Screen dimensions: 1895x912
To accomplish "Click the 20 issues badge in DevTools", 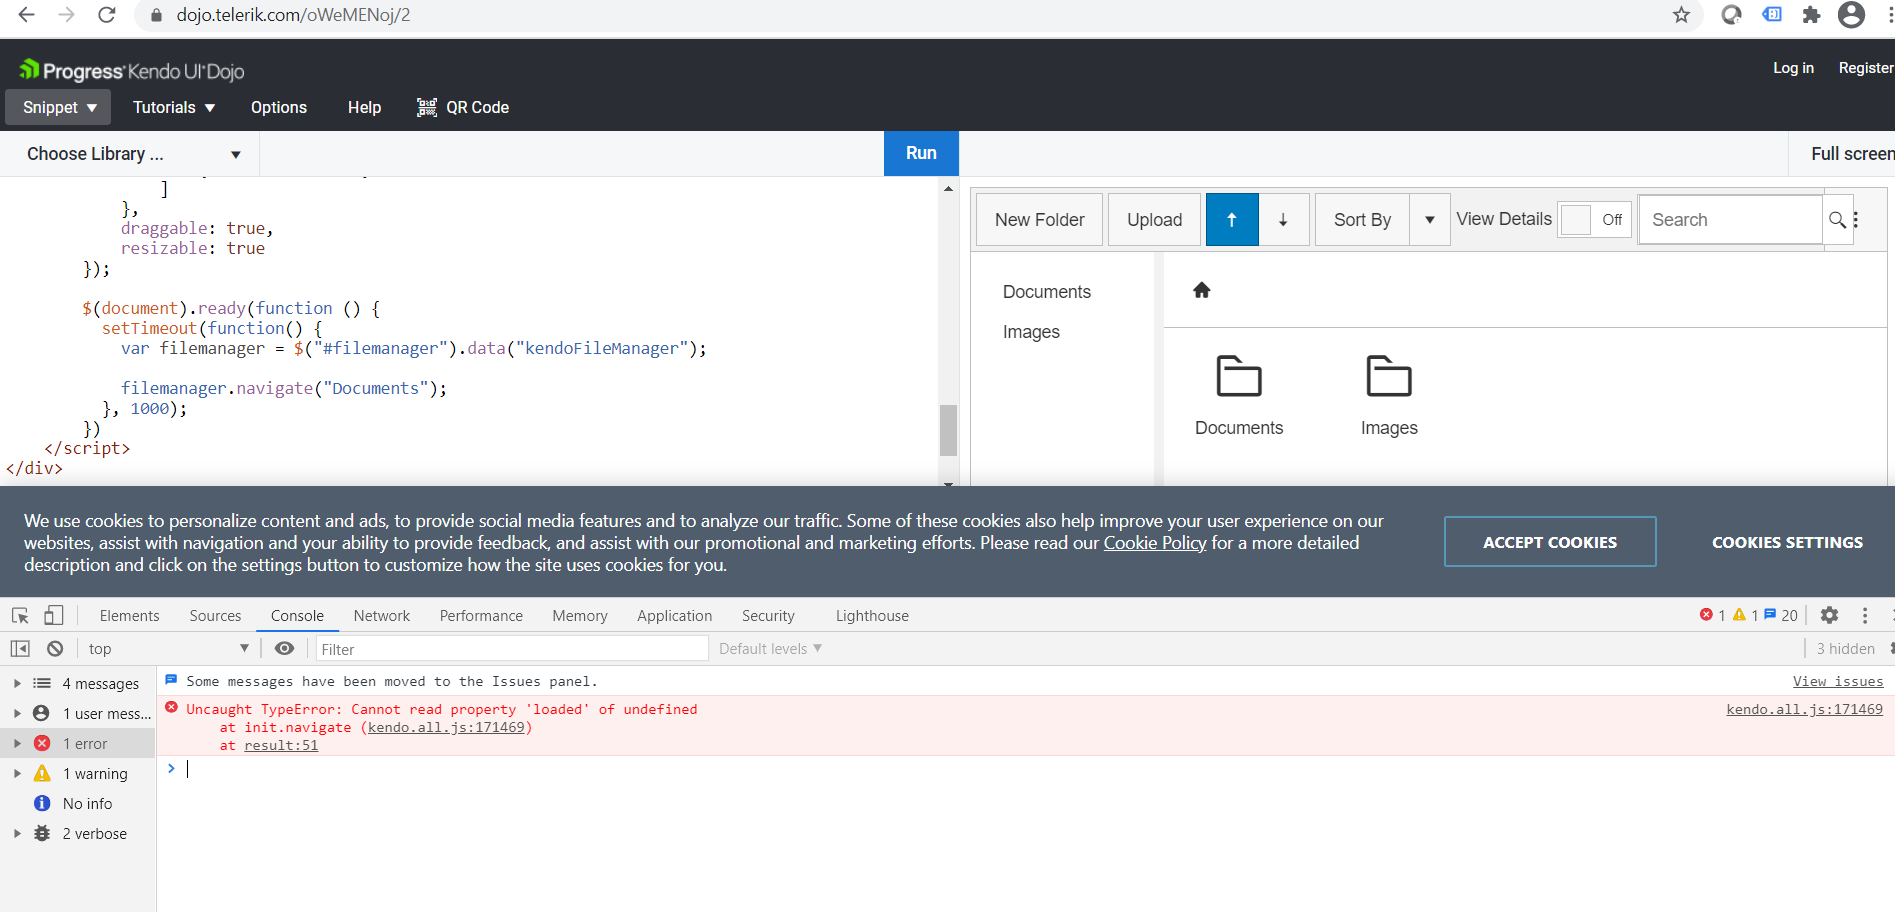I will point(1781,615).
